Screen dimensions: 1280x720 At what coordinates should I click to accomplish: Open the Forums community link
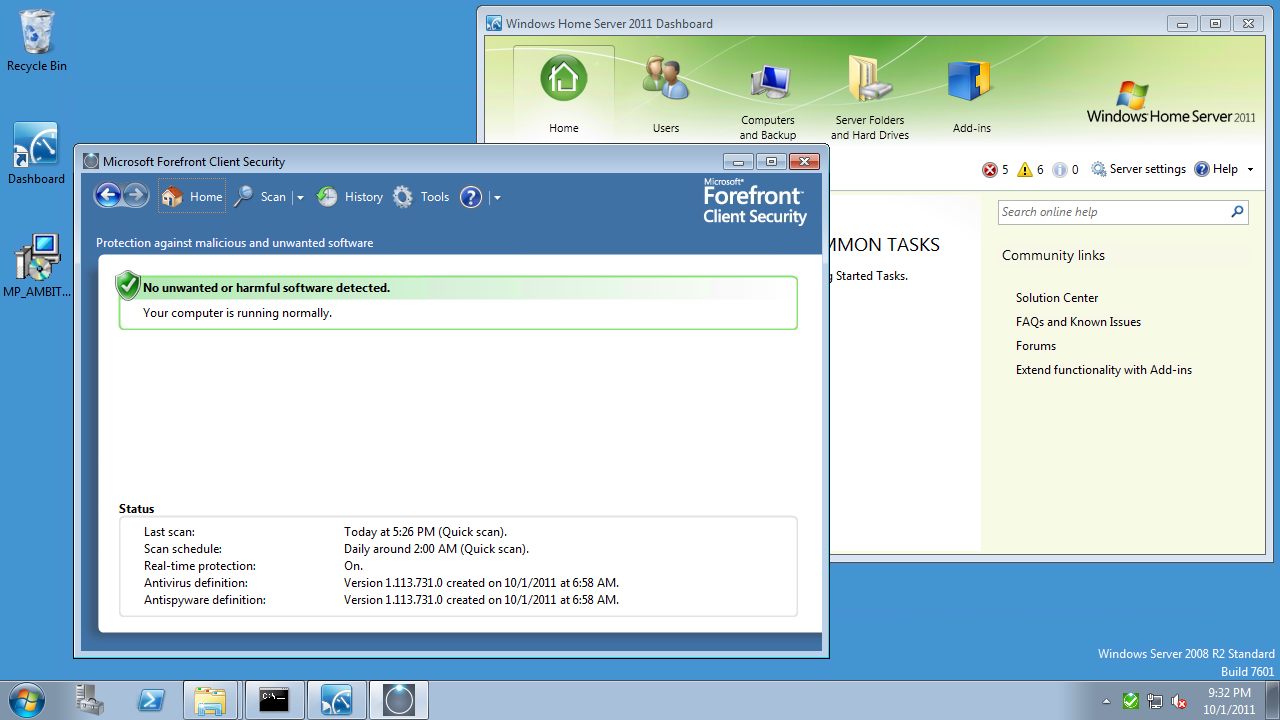coord(1036,346)
